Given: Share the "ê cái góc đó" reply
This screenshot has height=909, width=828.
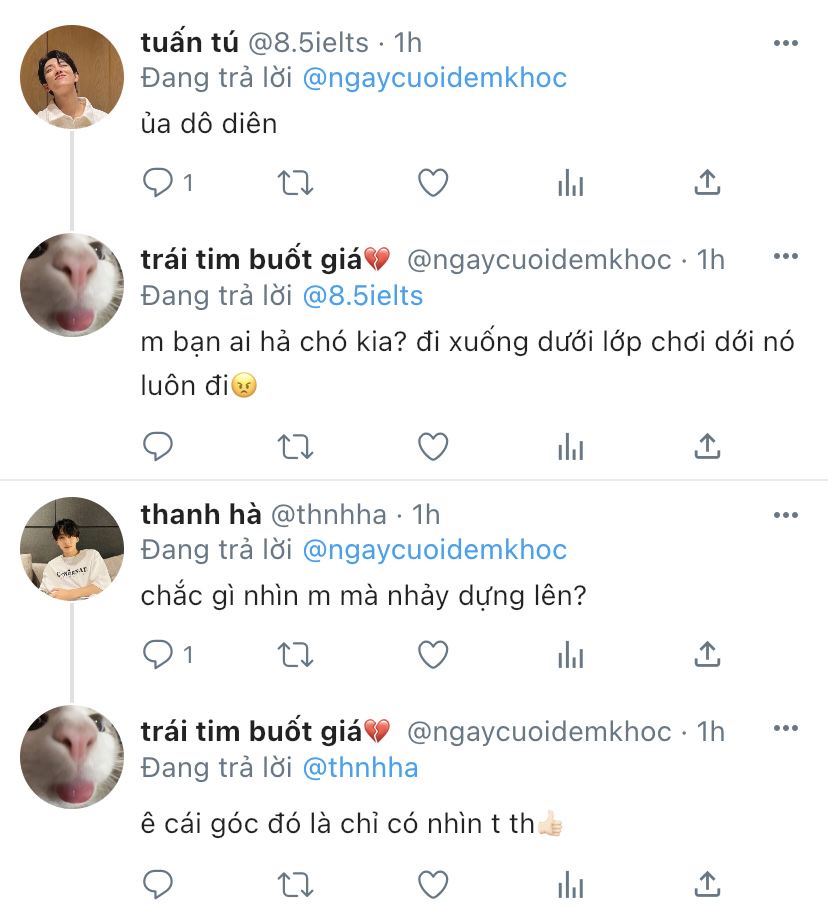Looking at the screenshot, I should [x=707, y=884].
